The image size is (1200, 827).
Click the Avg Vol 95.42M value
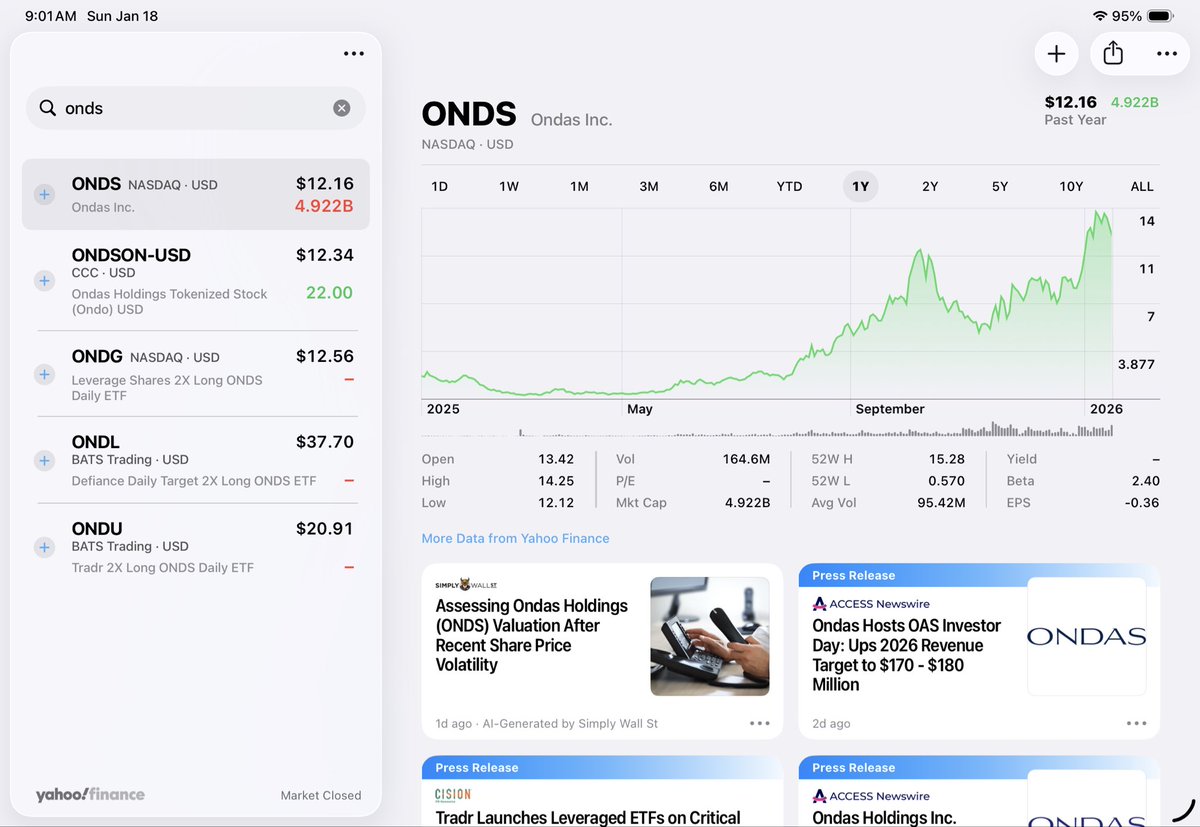(941, 503)
